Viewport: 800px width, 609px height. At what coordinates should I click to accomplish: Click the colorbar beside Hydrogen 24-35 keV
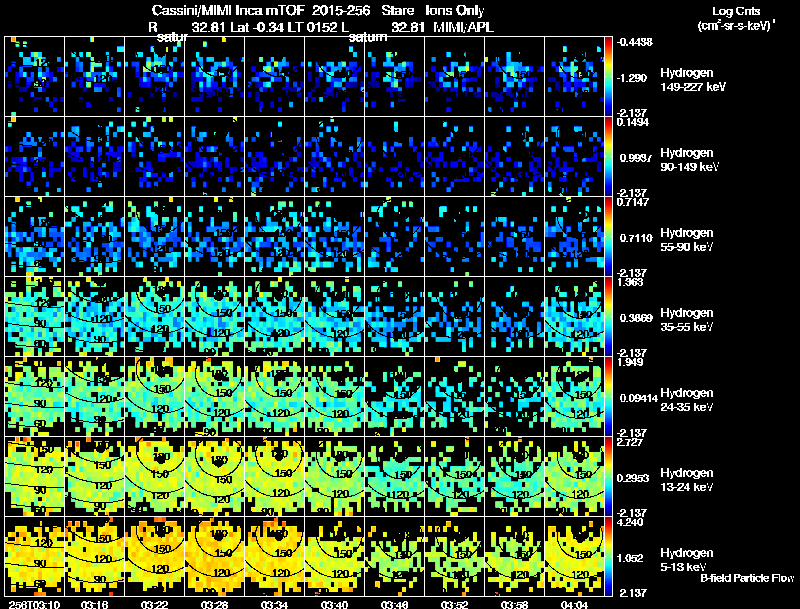608,396
